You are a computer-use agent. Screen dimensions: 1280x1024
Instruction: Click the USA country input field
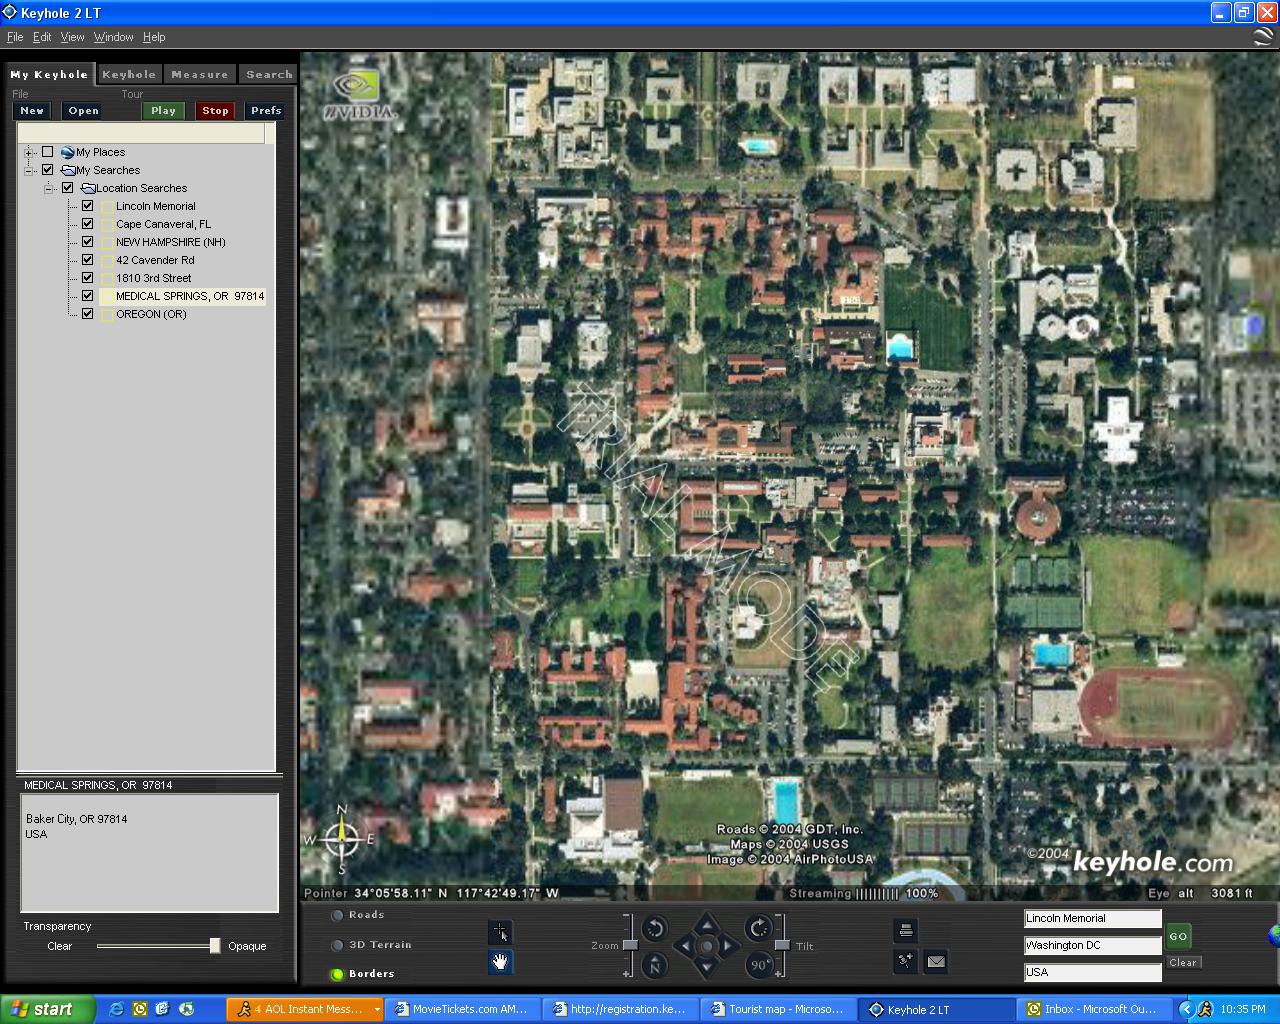pos(1092,972)
